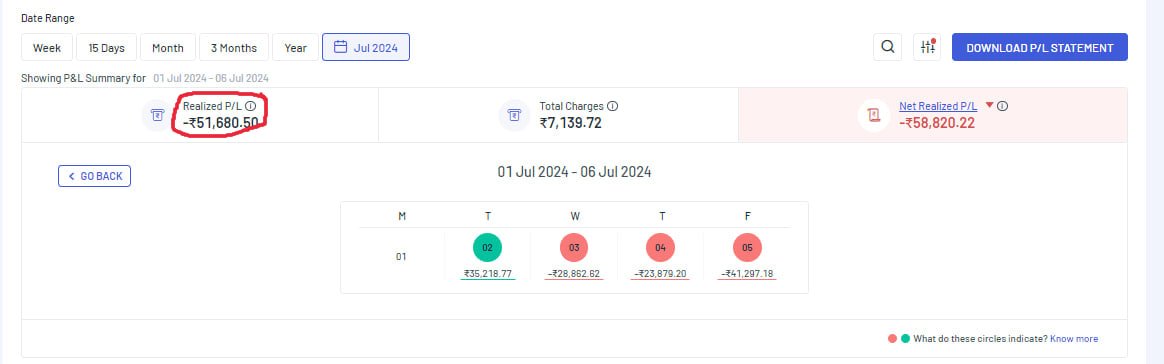Click info icon next to Total Charges

tap(612, 106)
